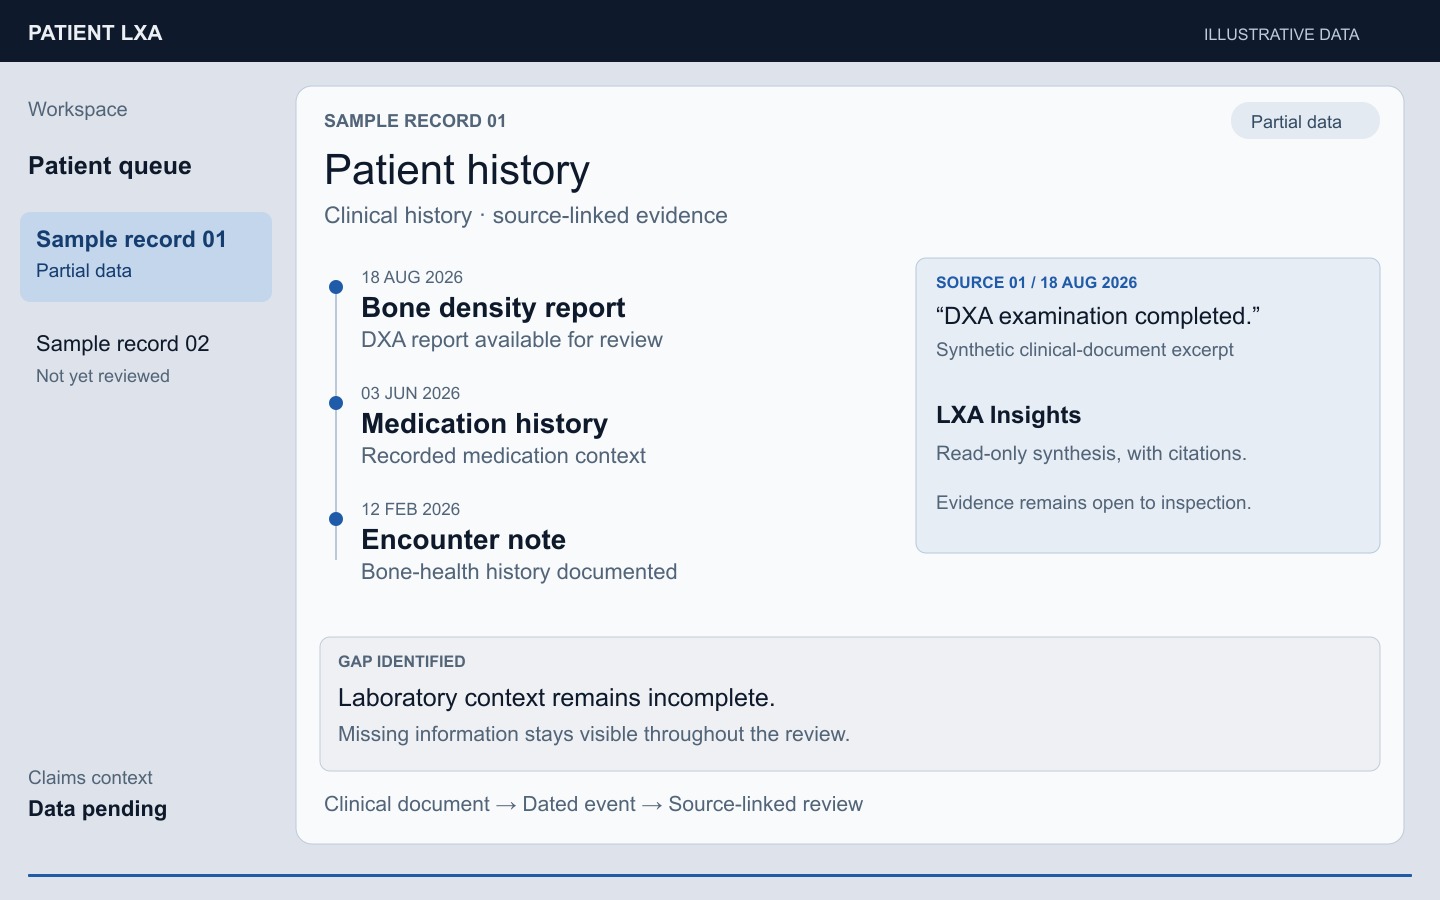Screen dimensions: 1440x900
Task: Click the DXA examination completed excerpt
Action: click(x=1098, y=316)
